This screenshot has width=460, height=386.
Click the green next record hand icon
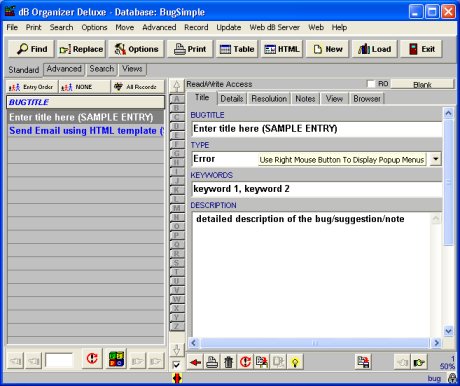click(419, 362)
